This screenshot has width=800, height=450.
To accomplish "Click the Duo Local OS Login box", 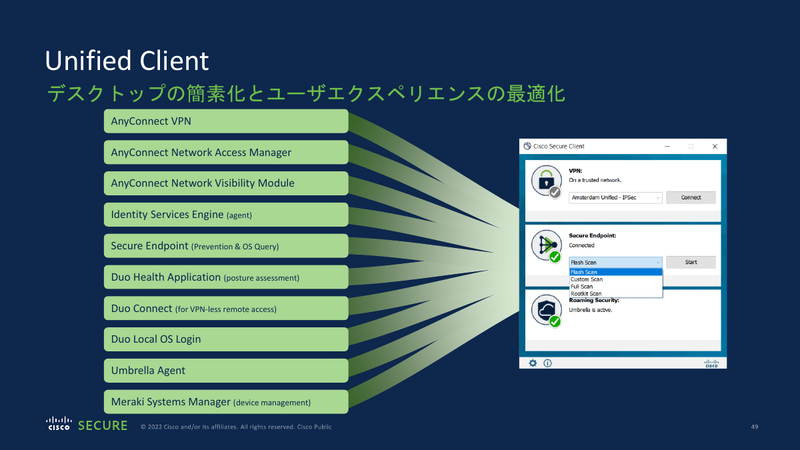I will 226,339.
